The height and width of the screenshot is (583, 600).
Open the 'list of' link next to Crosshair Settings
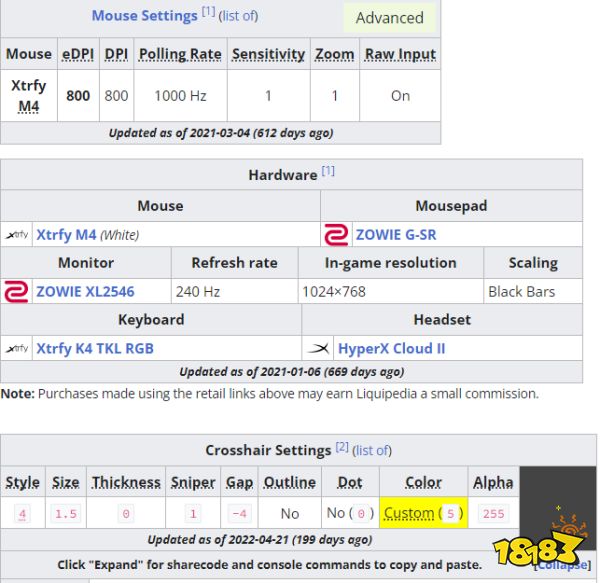pos(372,451)
